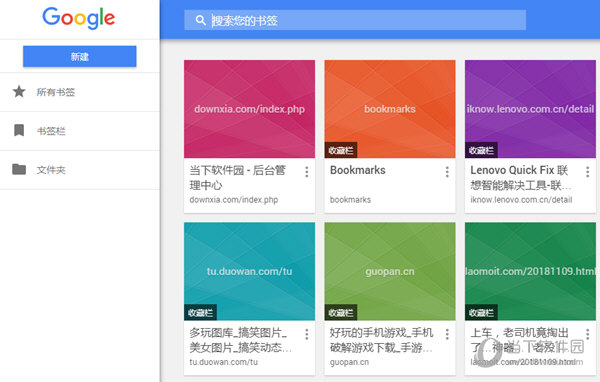Screen dimensions: 600x382
Task: Open more options for 上车，老司机 card
Action: tap(587, 334)
